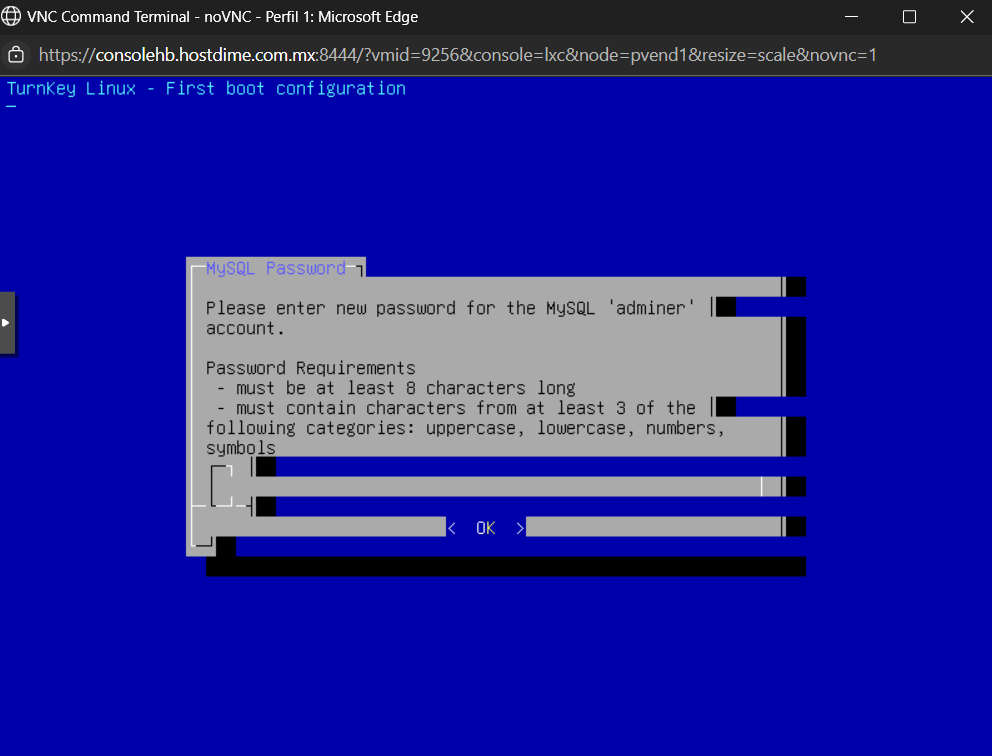Click the left angle bracket beside OK
The height and width of the screenshot is (756, 992).
point(452,528)
